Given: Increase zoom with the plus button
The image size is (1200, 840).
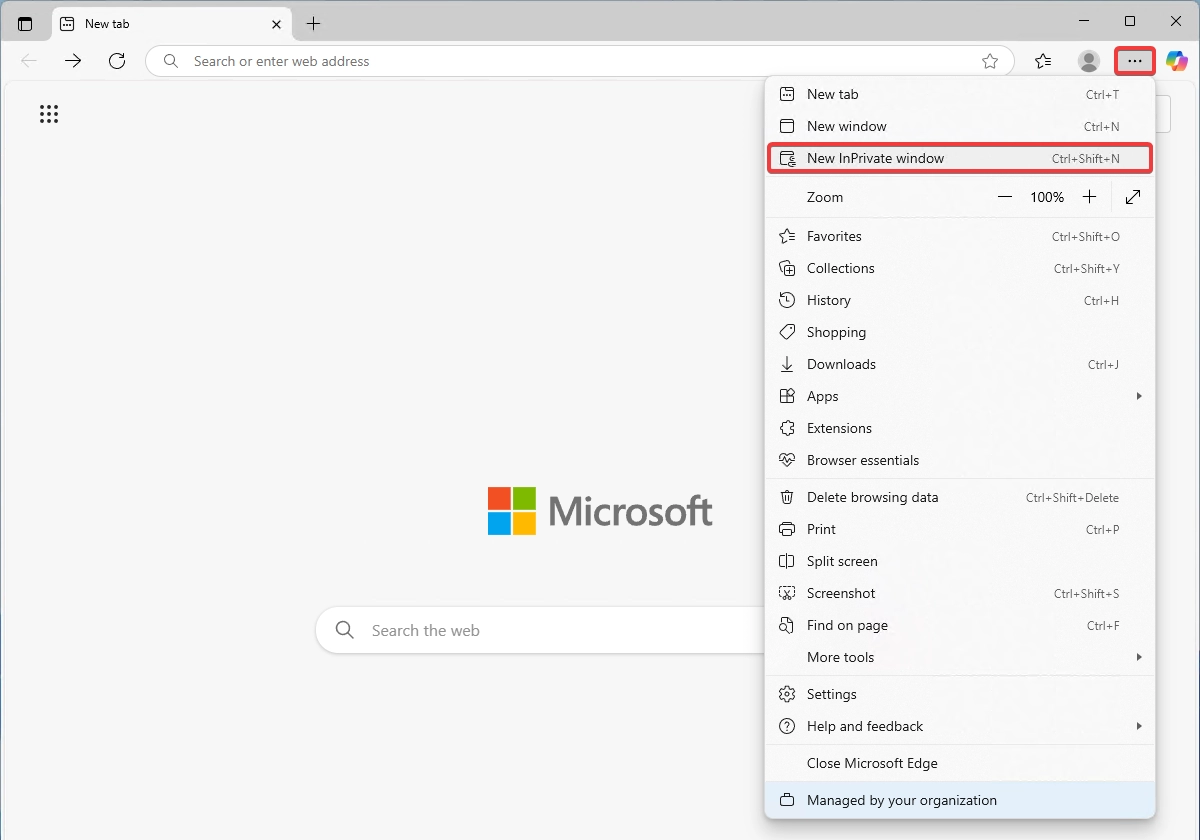Looking at the screenshot, I should (x=1090, y=197).
